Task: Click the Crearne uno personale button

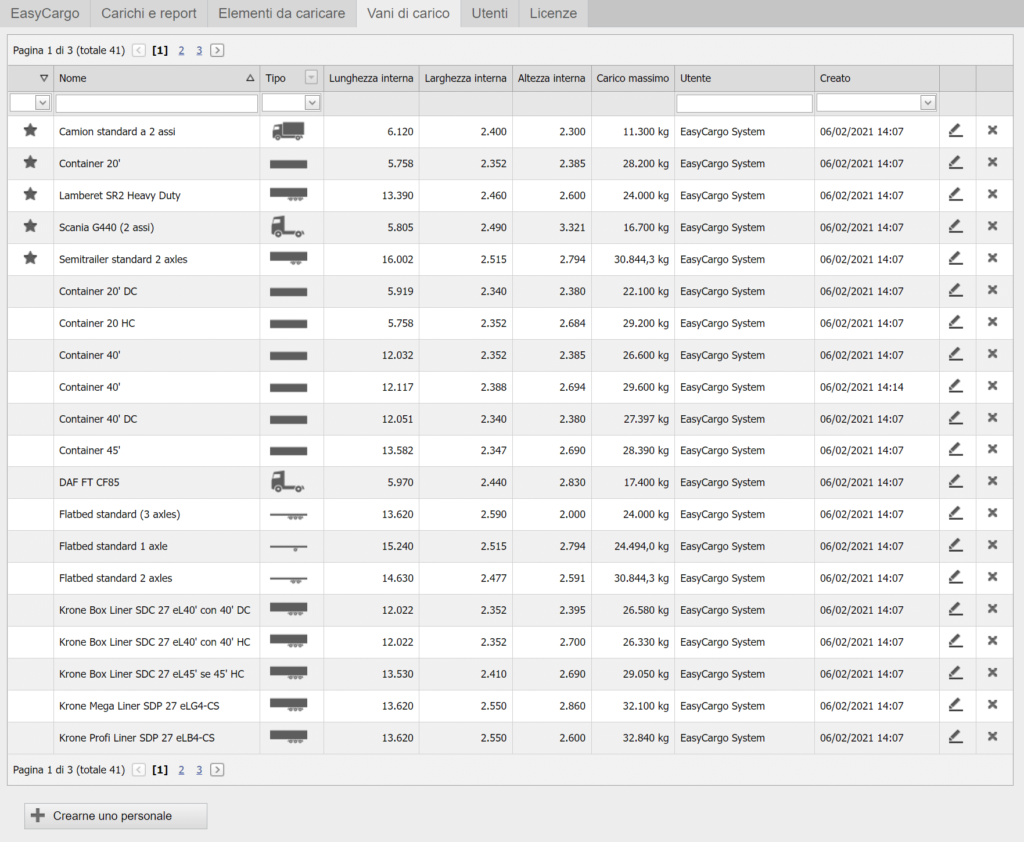Action: coord(116,815)
